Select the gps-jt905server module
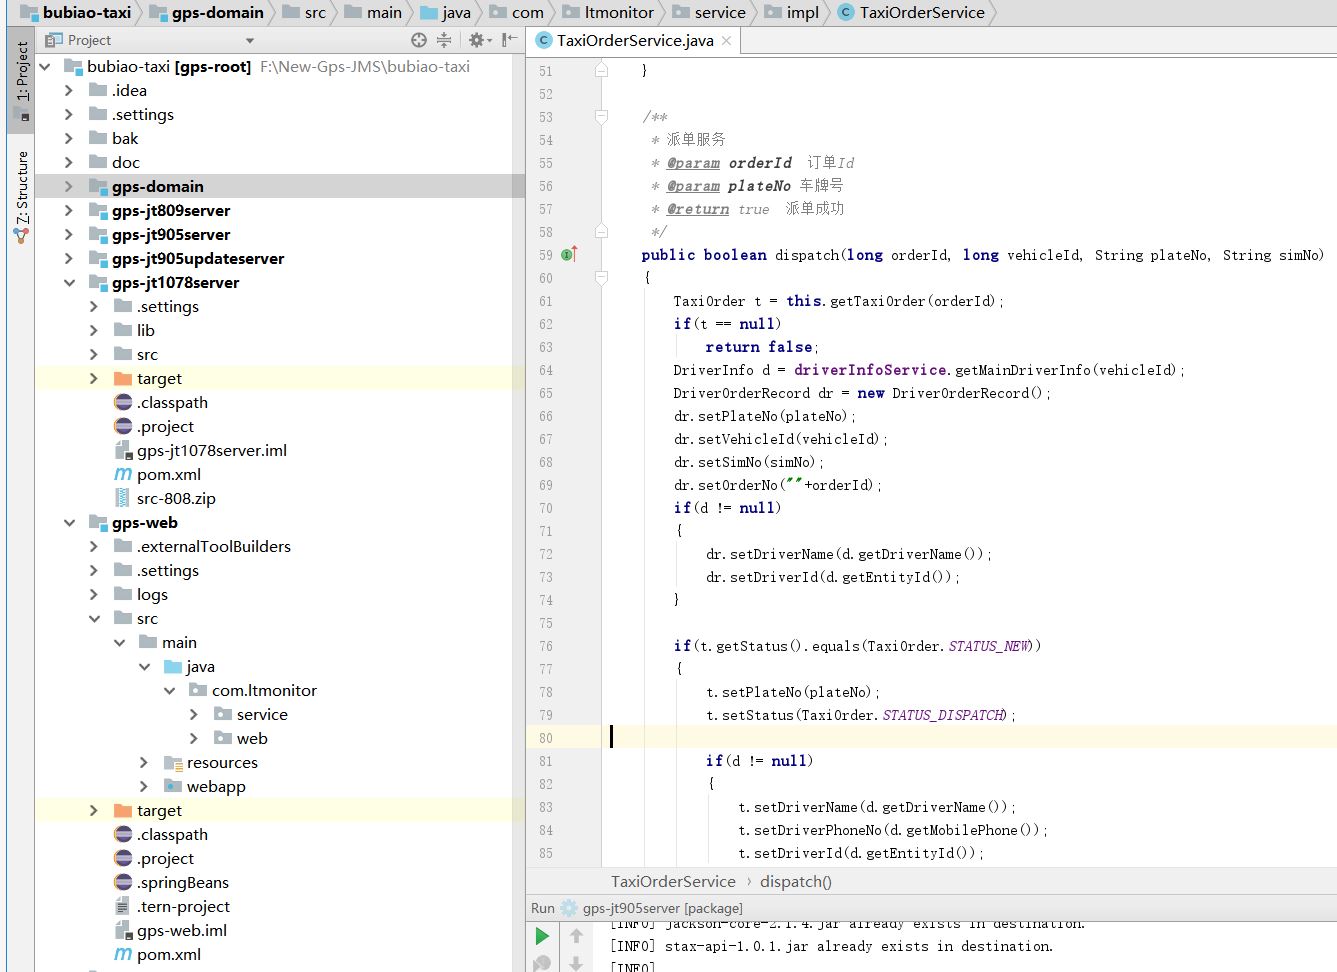This screenshot has width=1337, height=972. pyautogui.click(x=171, y=235)
